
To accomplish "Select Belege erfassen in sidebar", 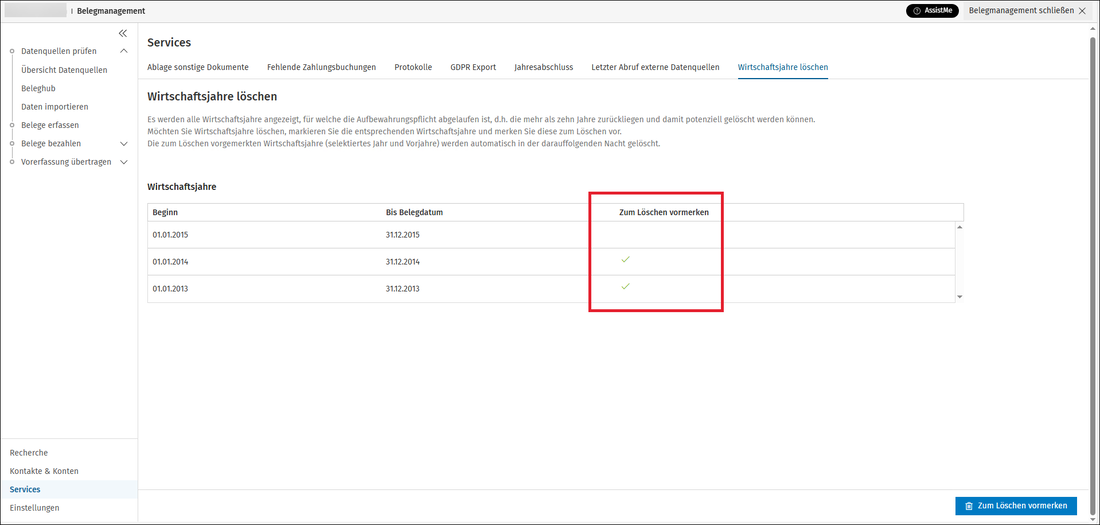I will pyautogui.click(x=50, y=125).
